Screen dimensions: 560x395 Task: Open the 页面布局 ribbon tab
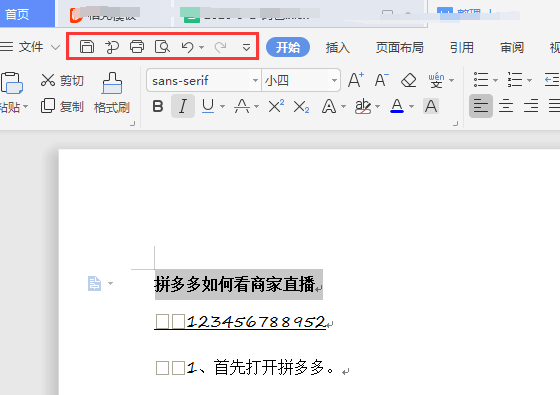pos(399,47)
